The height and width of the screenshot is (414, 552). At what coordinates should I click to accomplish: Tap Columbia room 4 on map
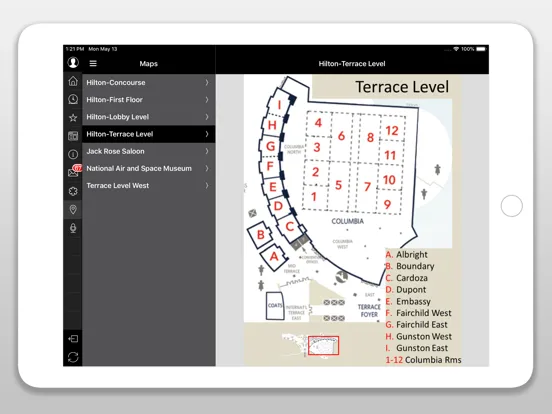point(318,123)
